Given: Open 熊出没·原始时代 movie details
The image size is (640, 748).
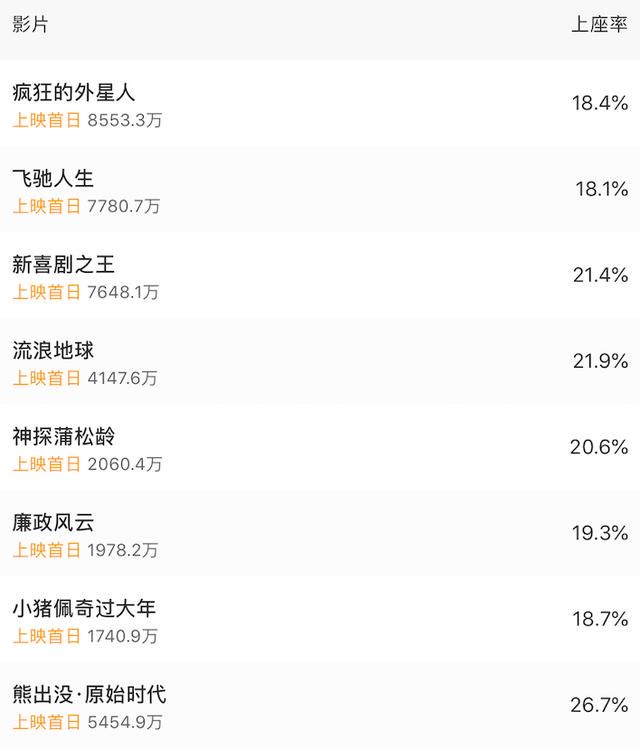Looking at the screenshot, I should pos(320,705).
